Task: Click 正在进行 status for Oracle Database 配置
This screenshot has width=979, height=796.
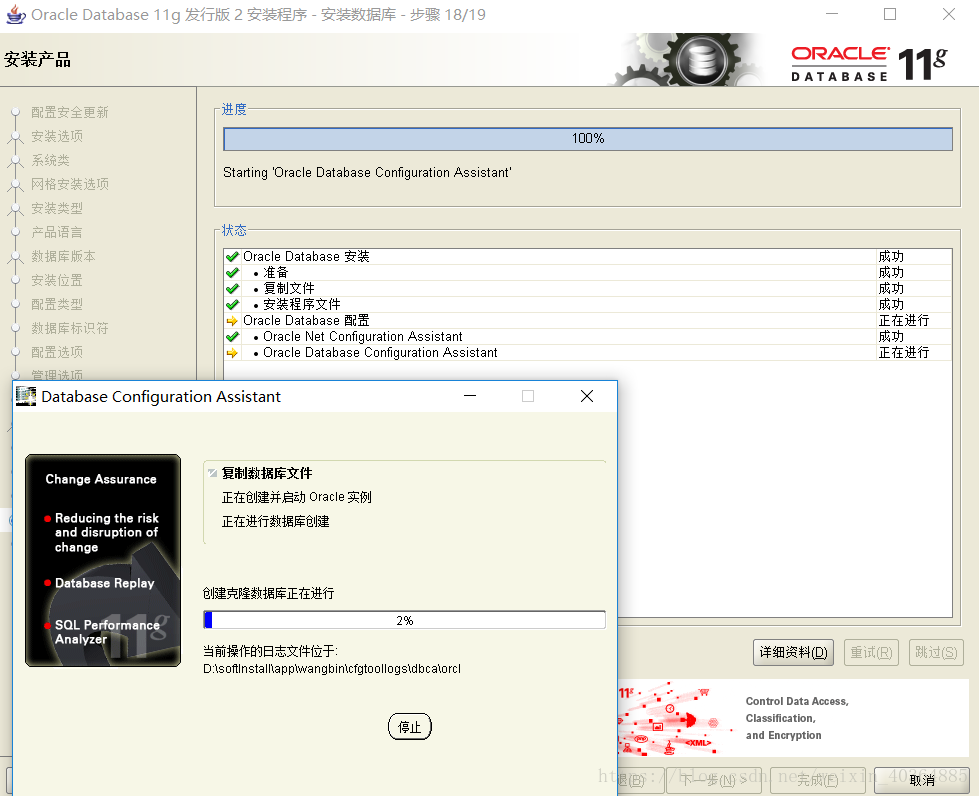Action: click(903, 321)
